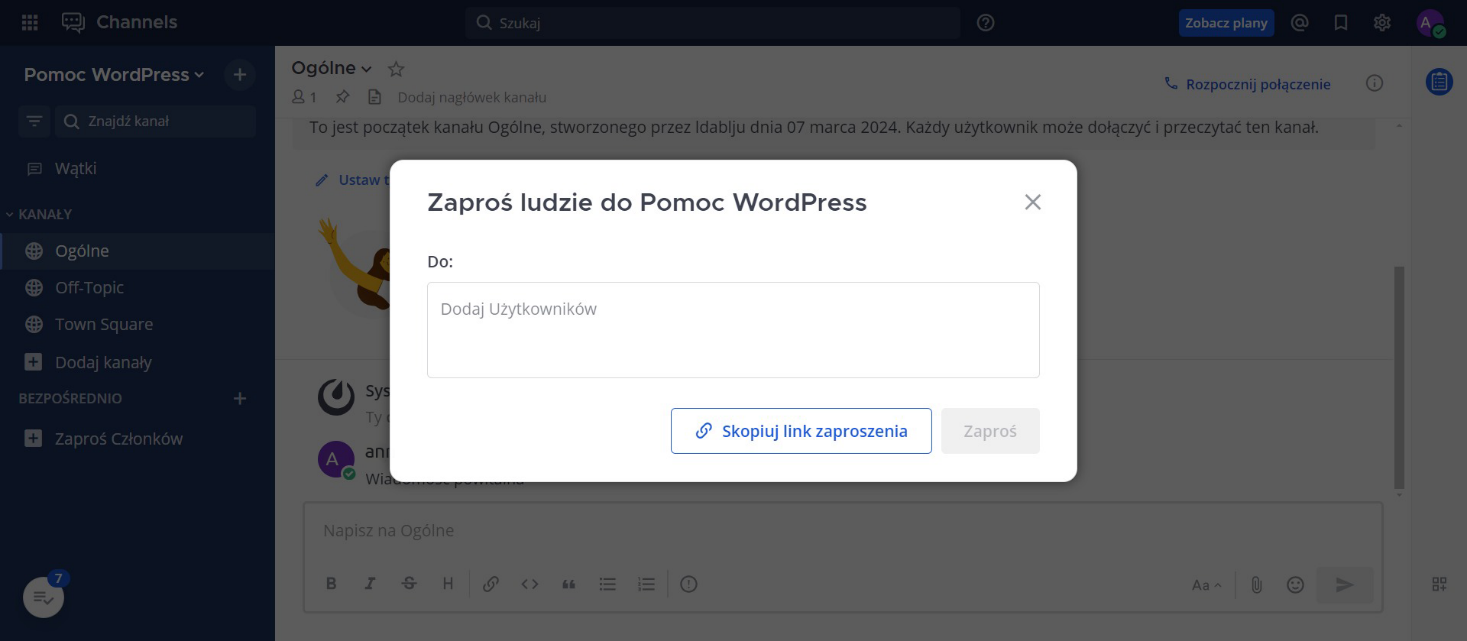
Task: Open the channel info icon
Action: coord(1374,83)
